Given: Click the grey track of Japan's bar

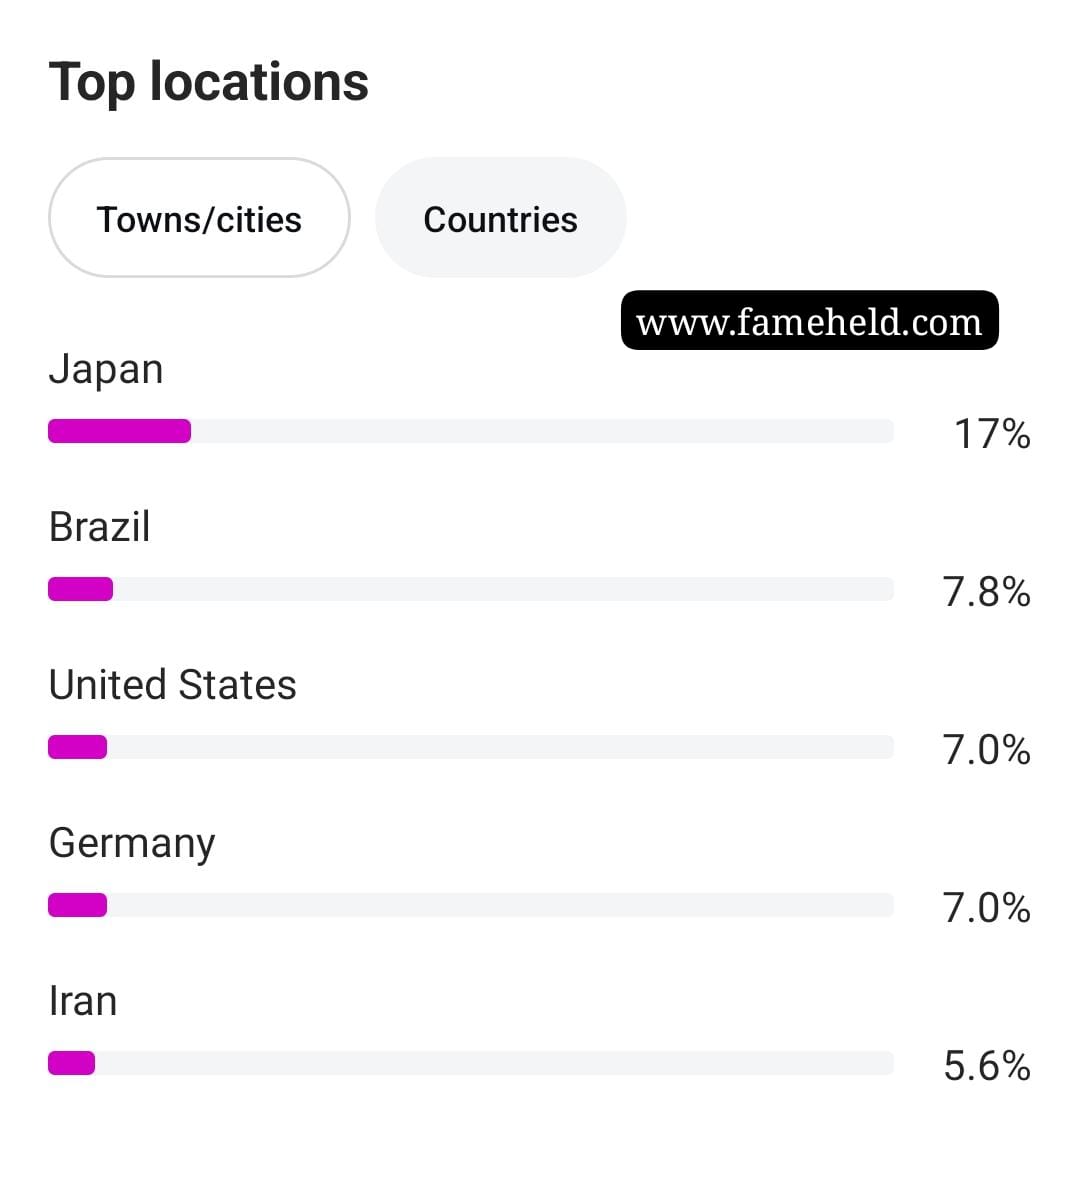Looking at the screenshot, I should 542,431.
